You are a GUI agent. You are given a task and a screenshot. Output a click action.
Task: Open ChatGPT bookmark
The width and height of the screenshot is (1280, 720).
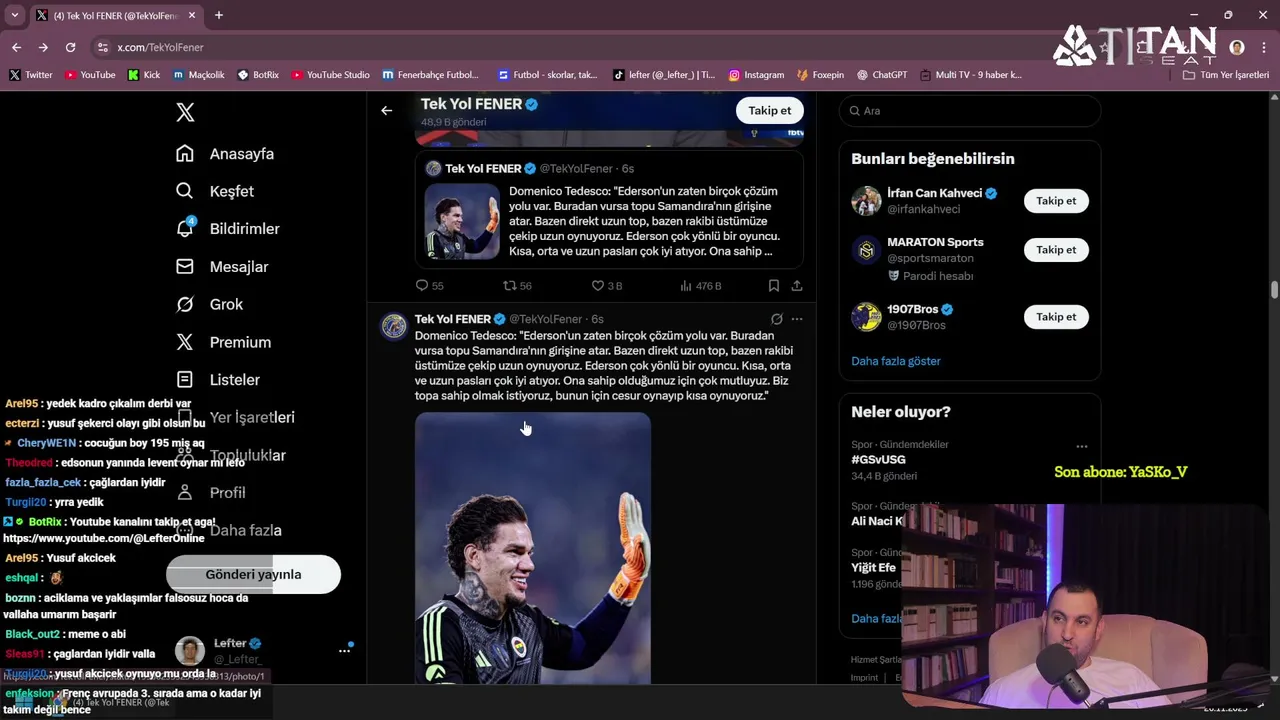click(881, 75)
